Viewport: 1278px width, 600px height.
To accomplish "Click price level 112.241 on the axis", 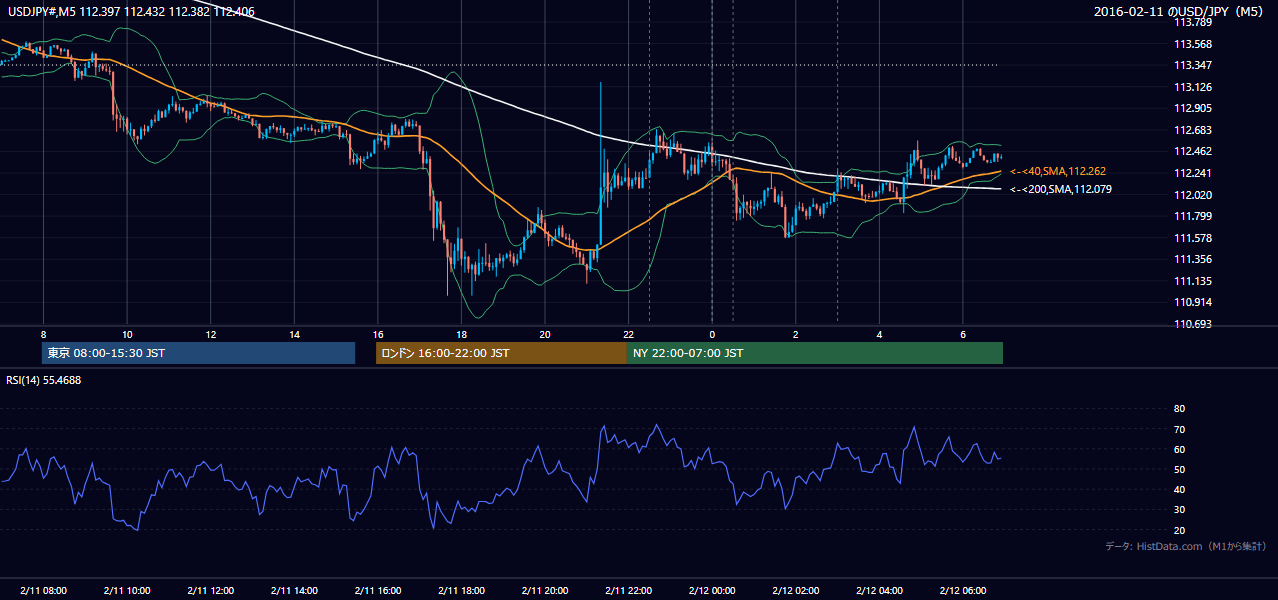I will click(1192, 173).
